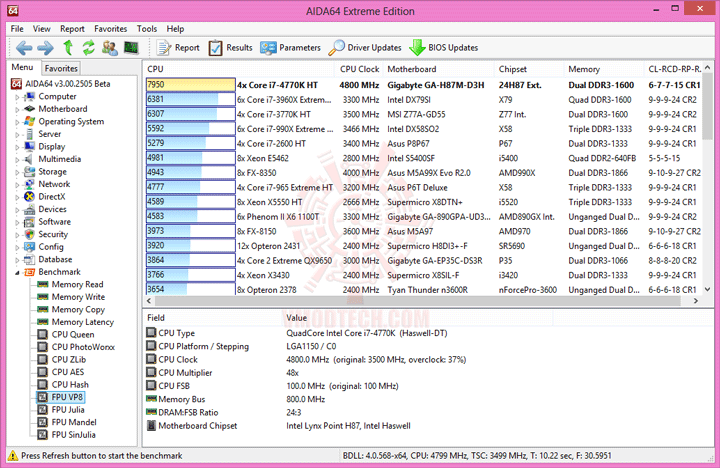Select the FPU Julia benchmark

tap(68, 410)
